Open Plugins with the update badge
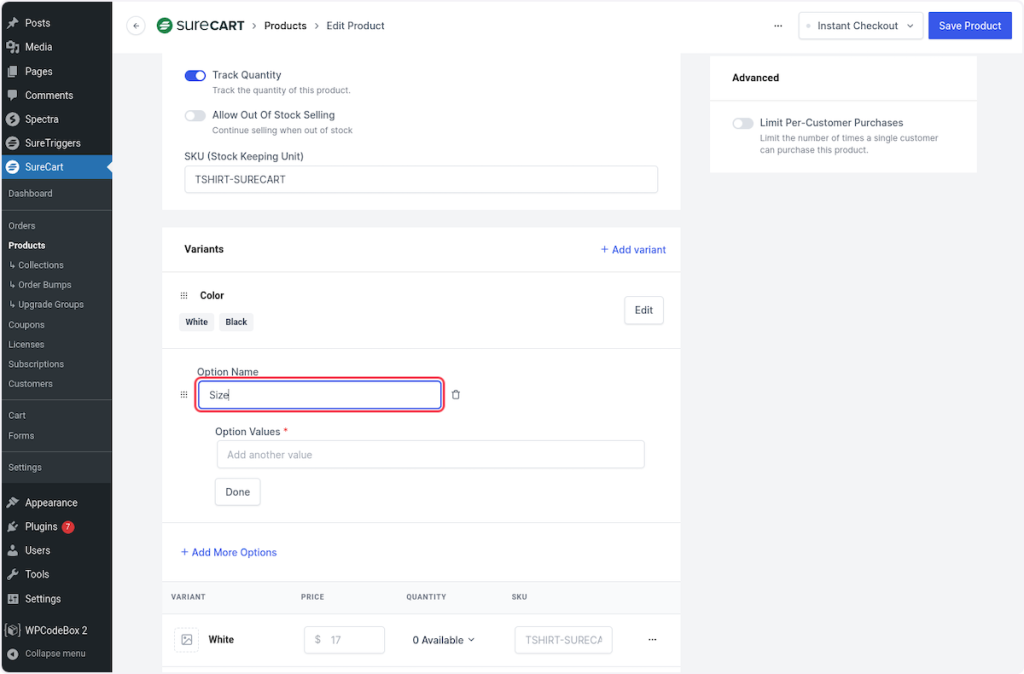 41,527
